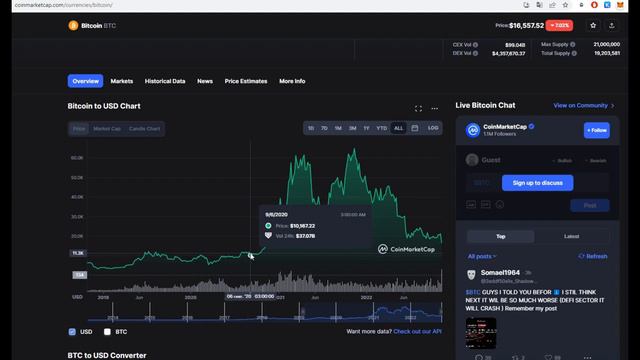
Task: Click the share Bitcoin page icon
Action: [611, 25]
